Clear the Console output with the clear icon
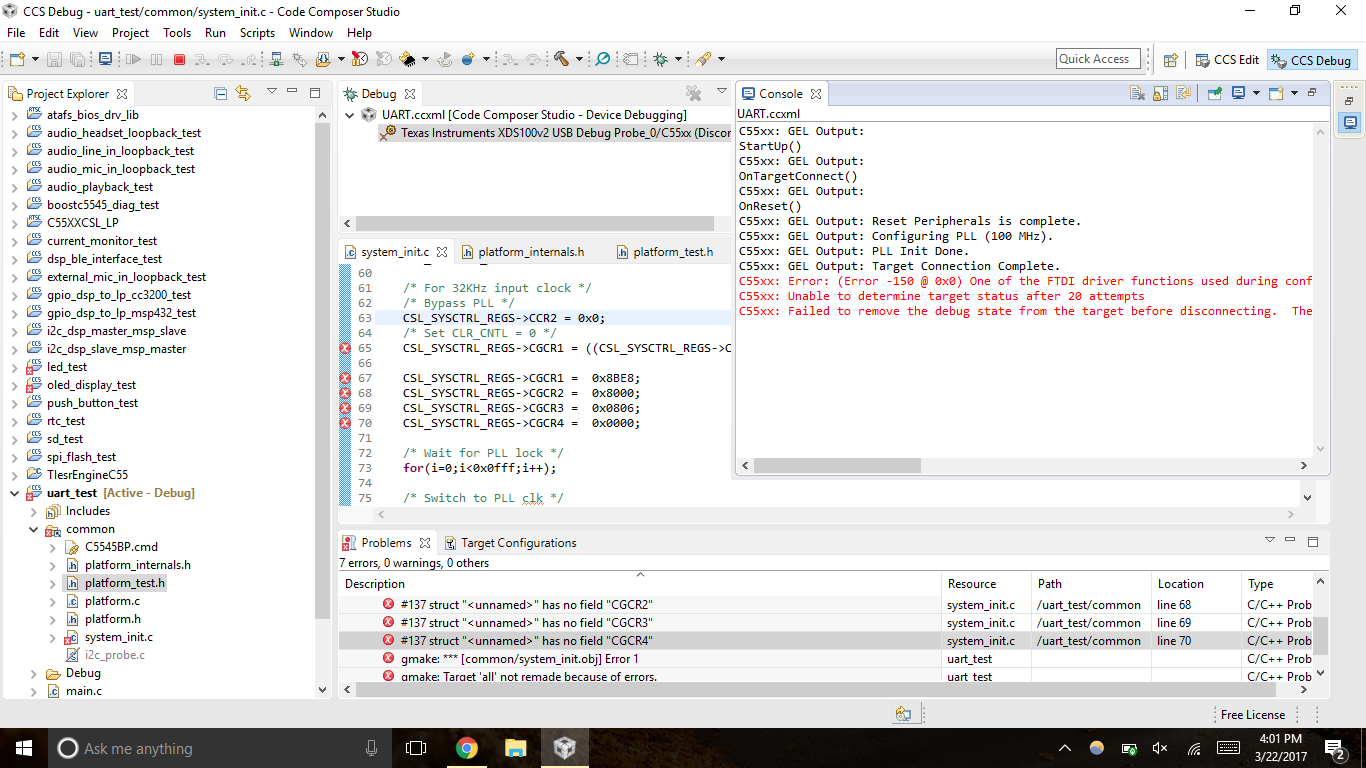Viewport: 1366px width, 768px height. [1138, 92]
